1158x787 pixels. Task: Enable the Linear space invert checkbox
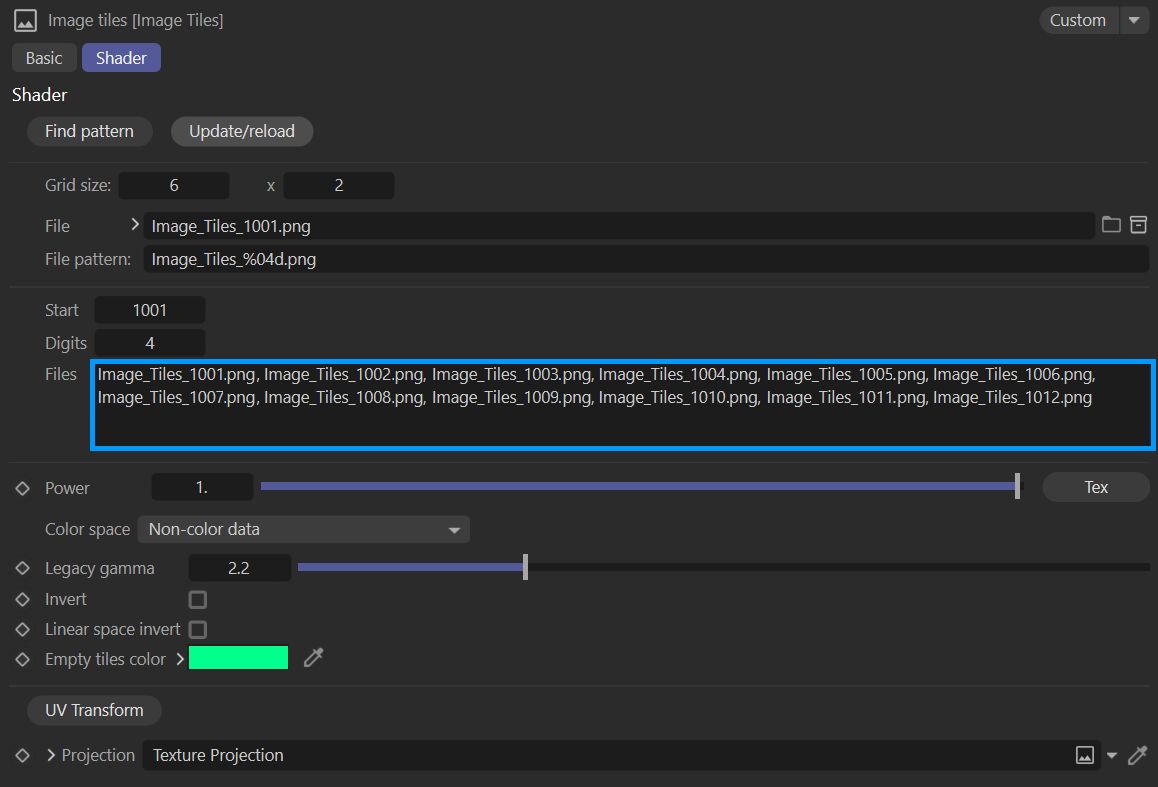pyautogui.click(x=198, y=630)
